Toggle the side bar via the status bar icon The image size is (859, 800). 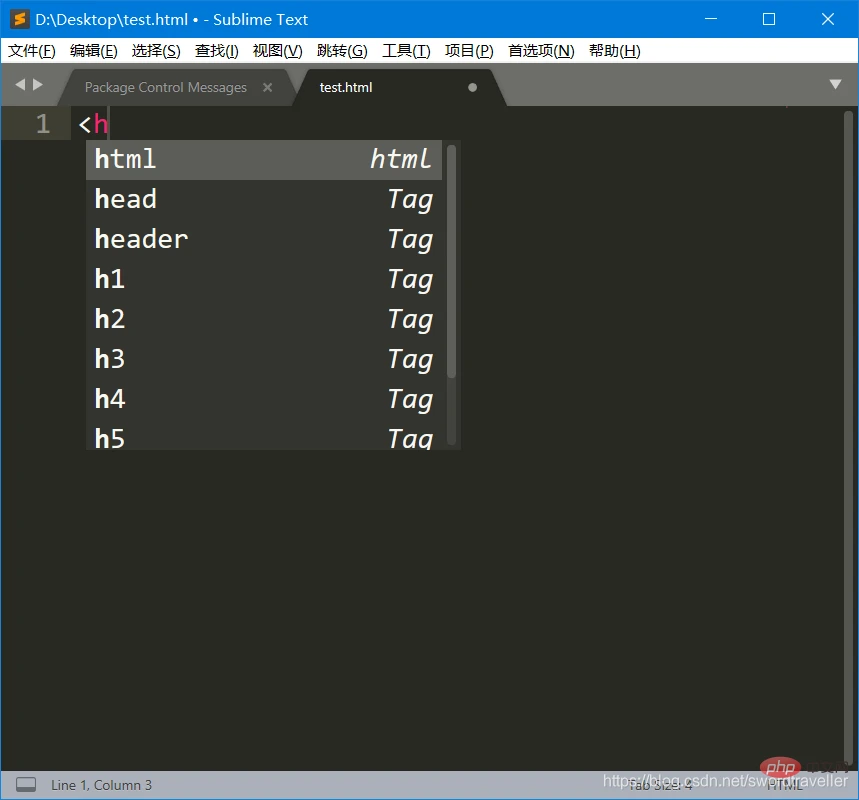26,785
